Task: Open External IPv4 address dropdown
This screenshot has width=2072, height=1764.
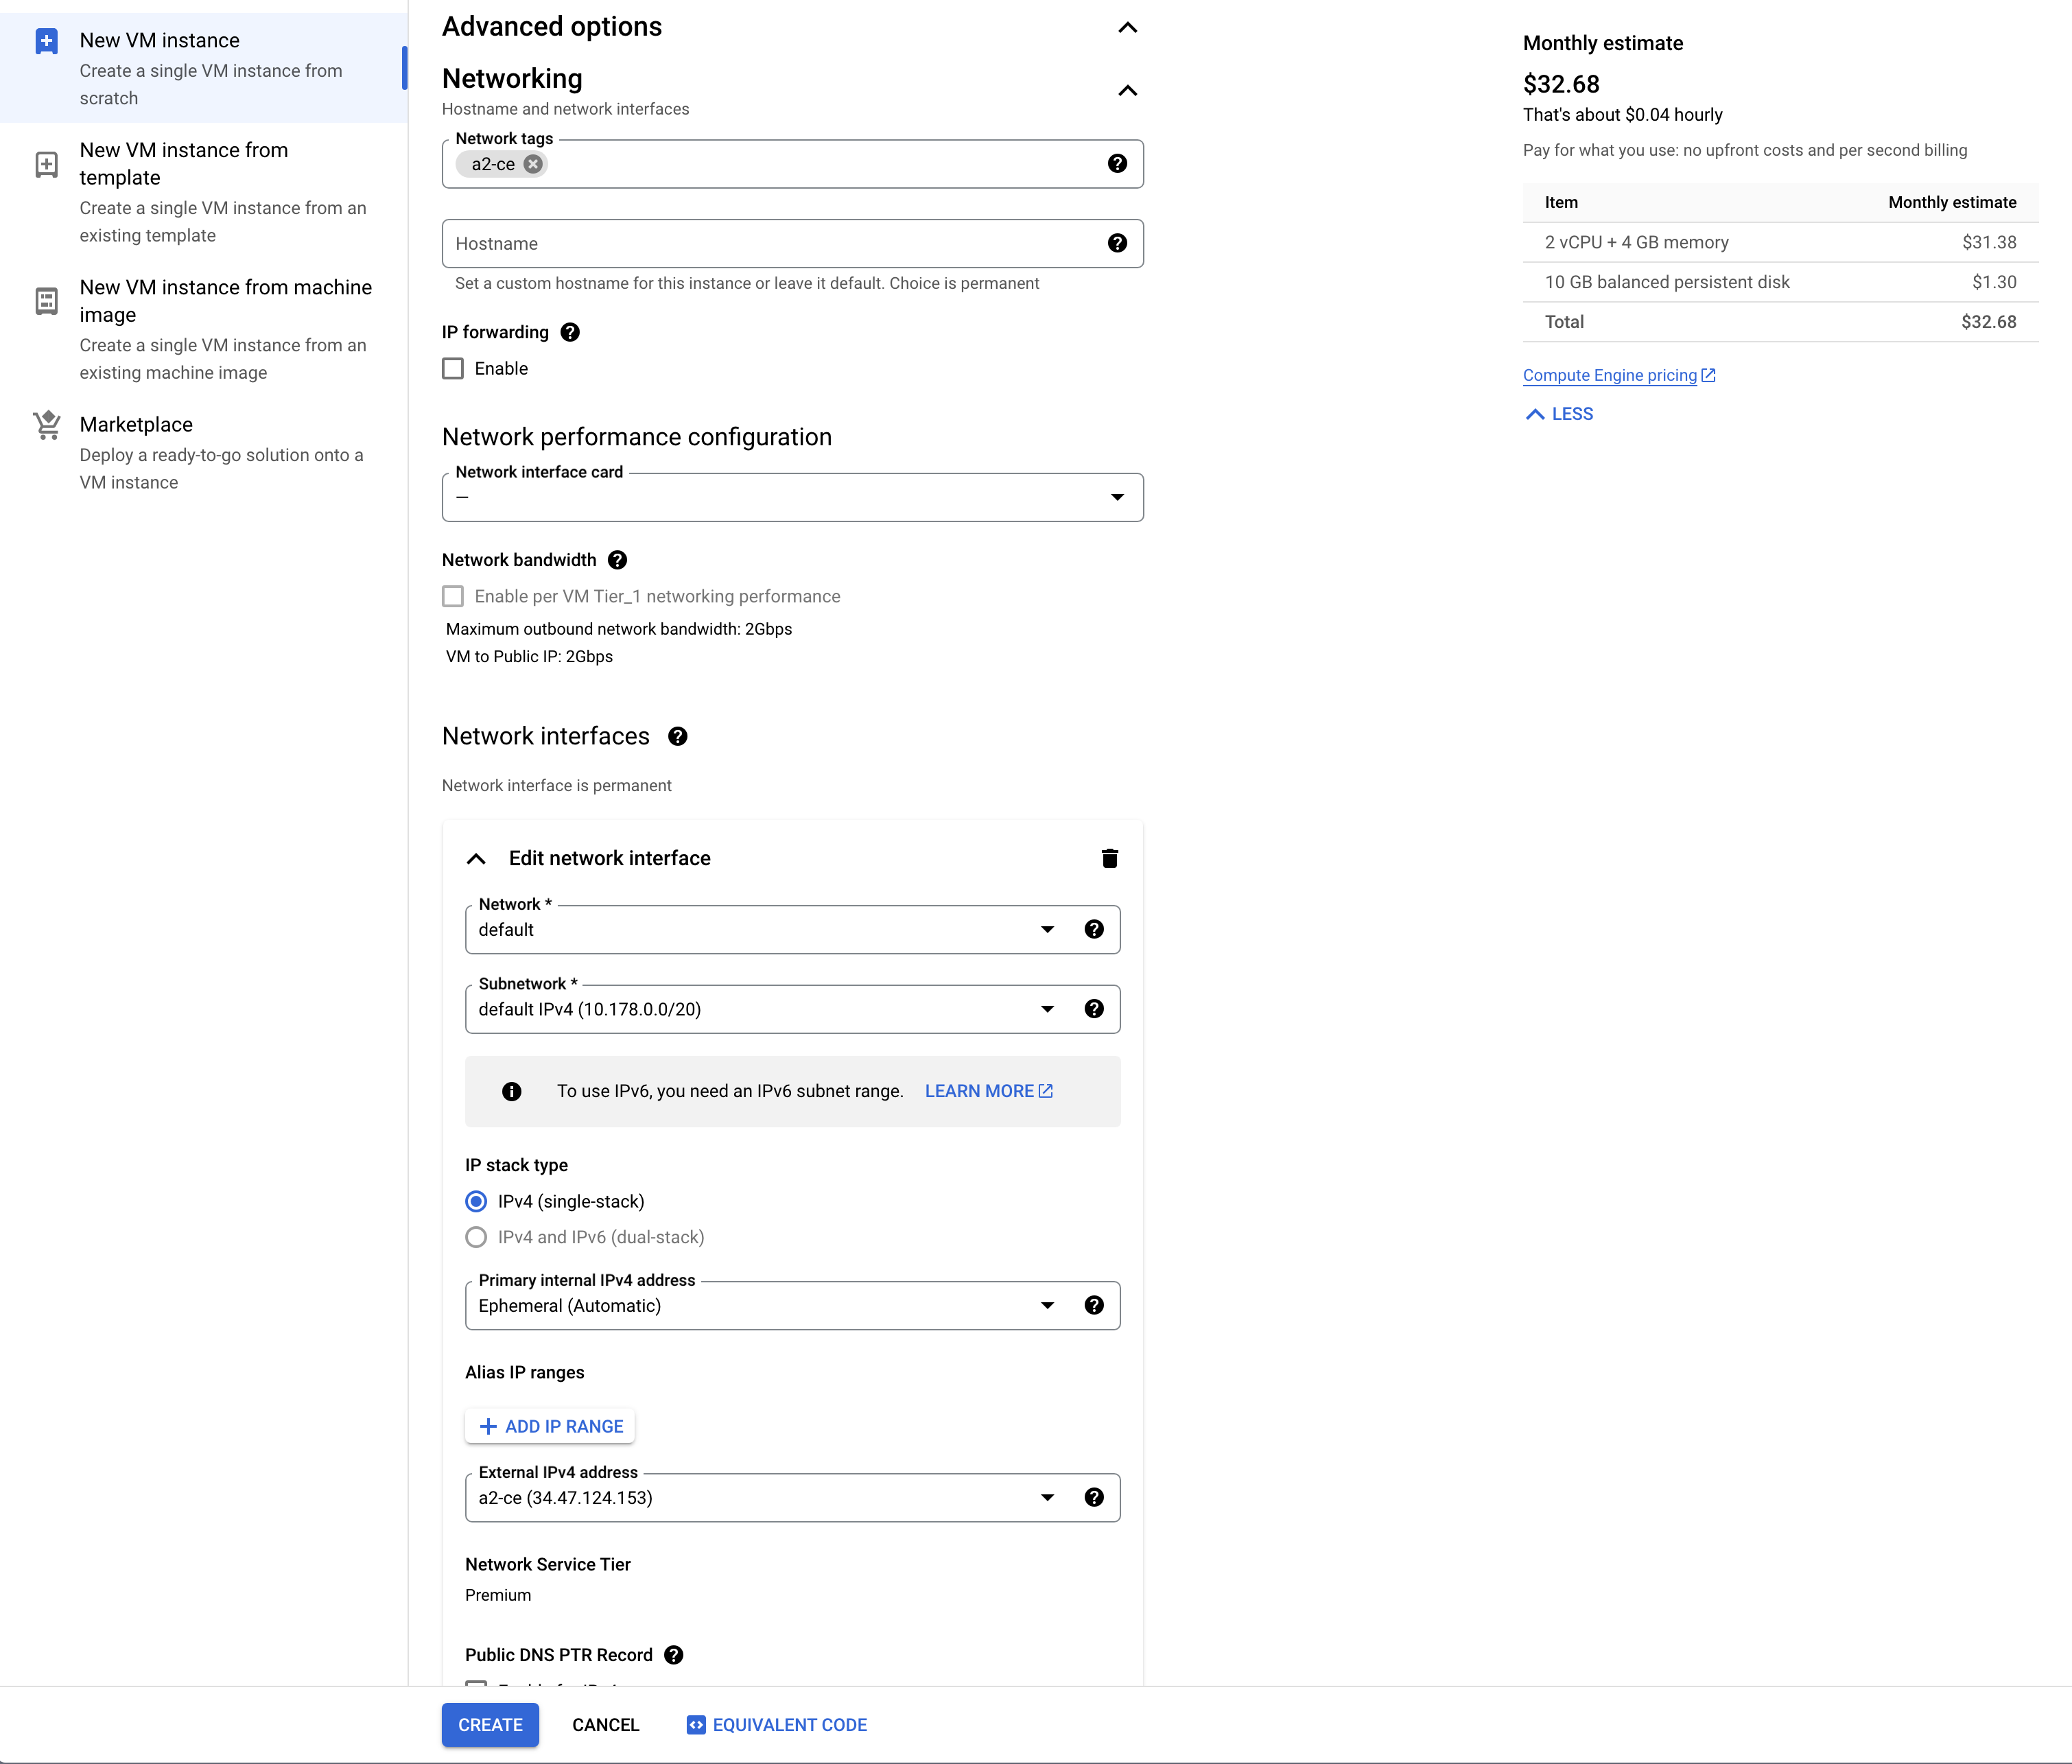Action: pos(760,1497)
